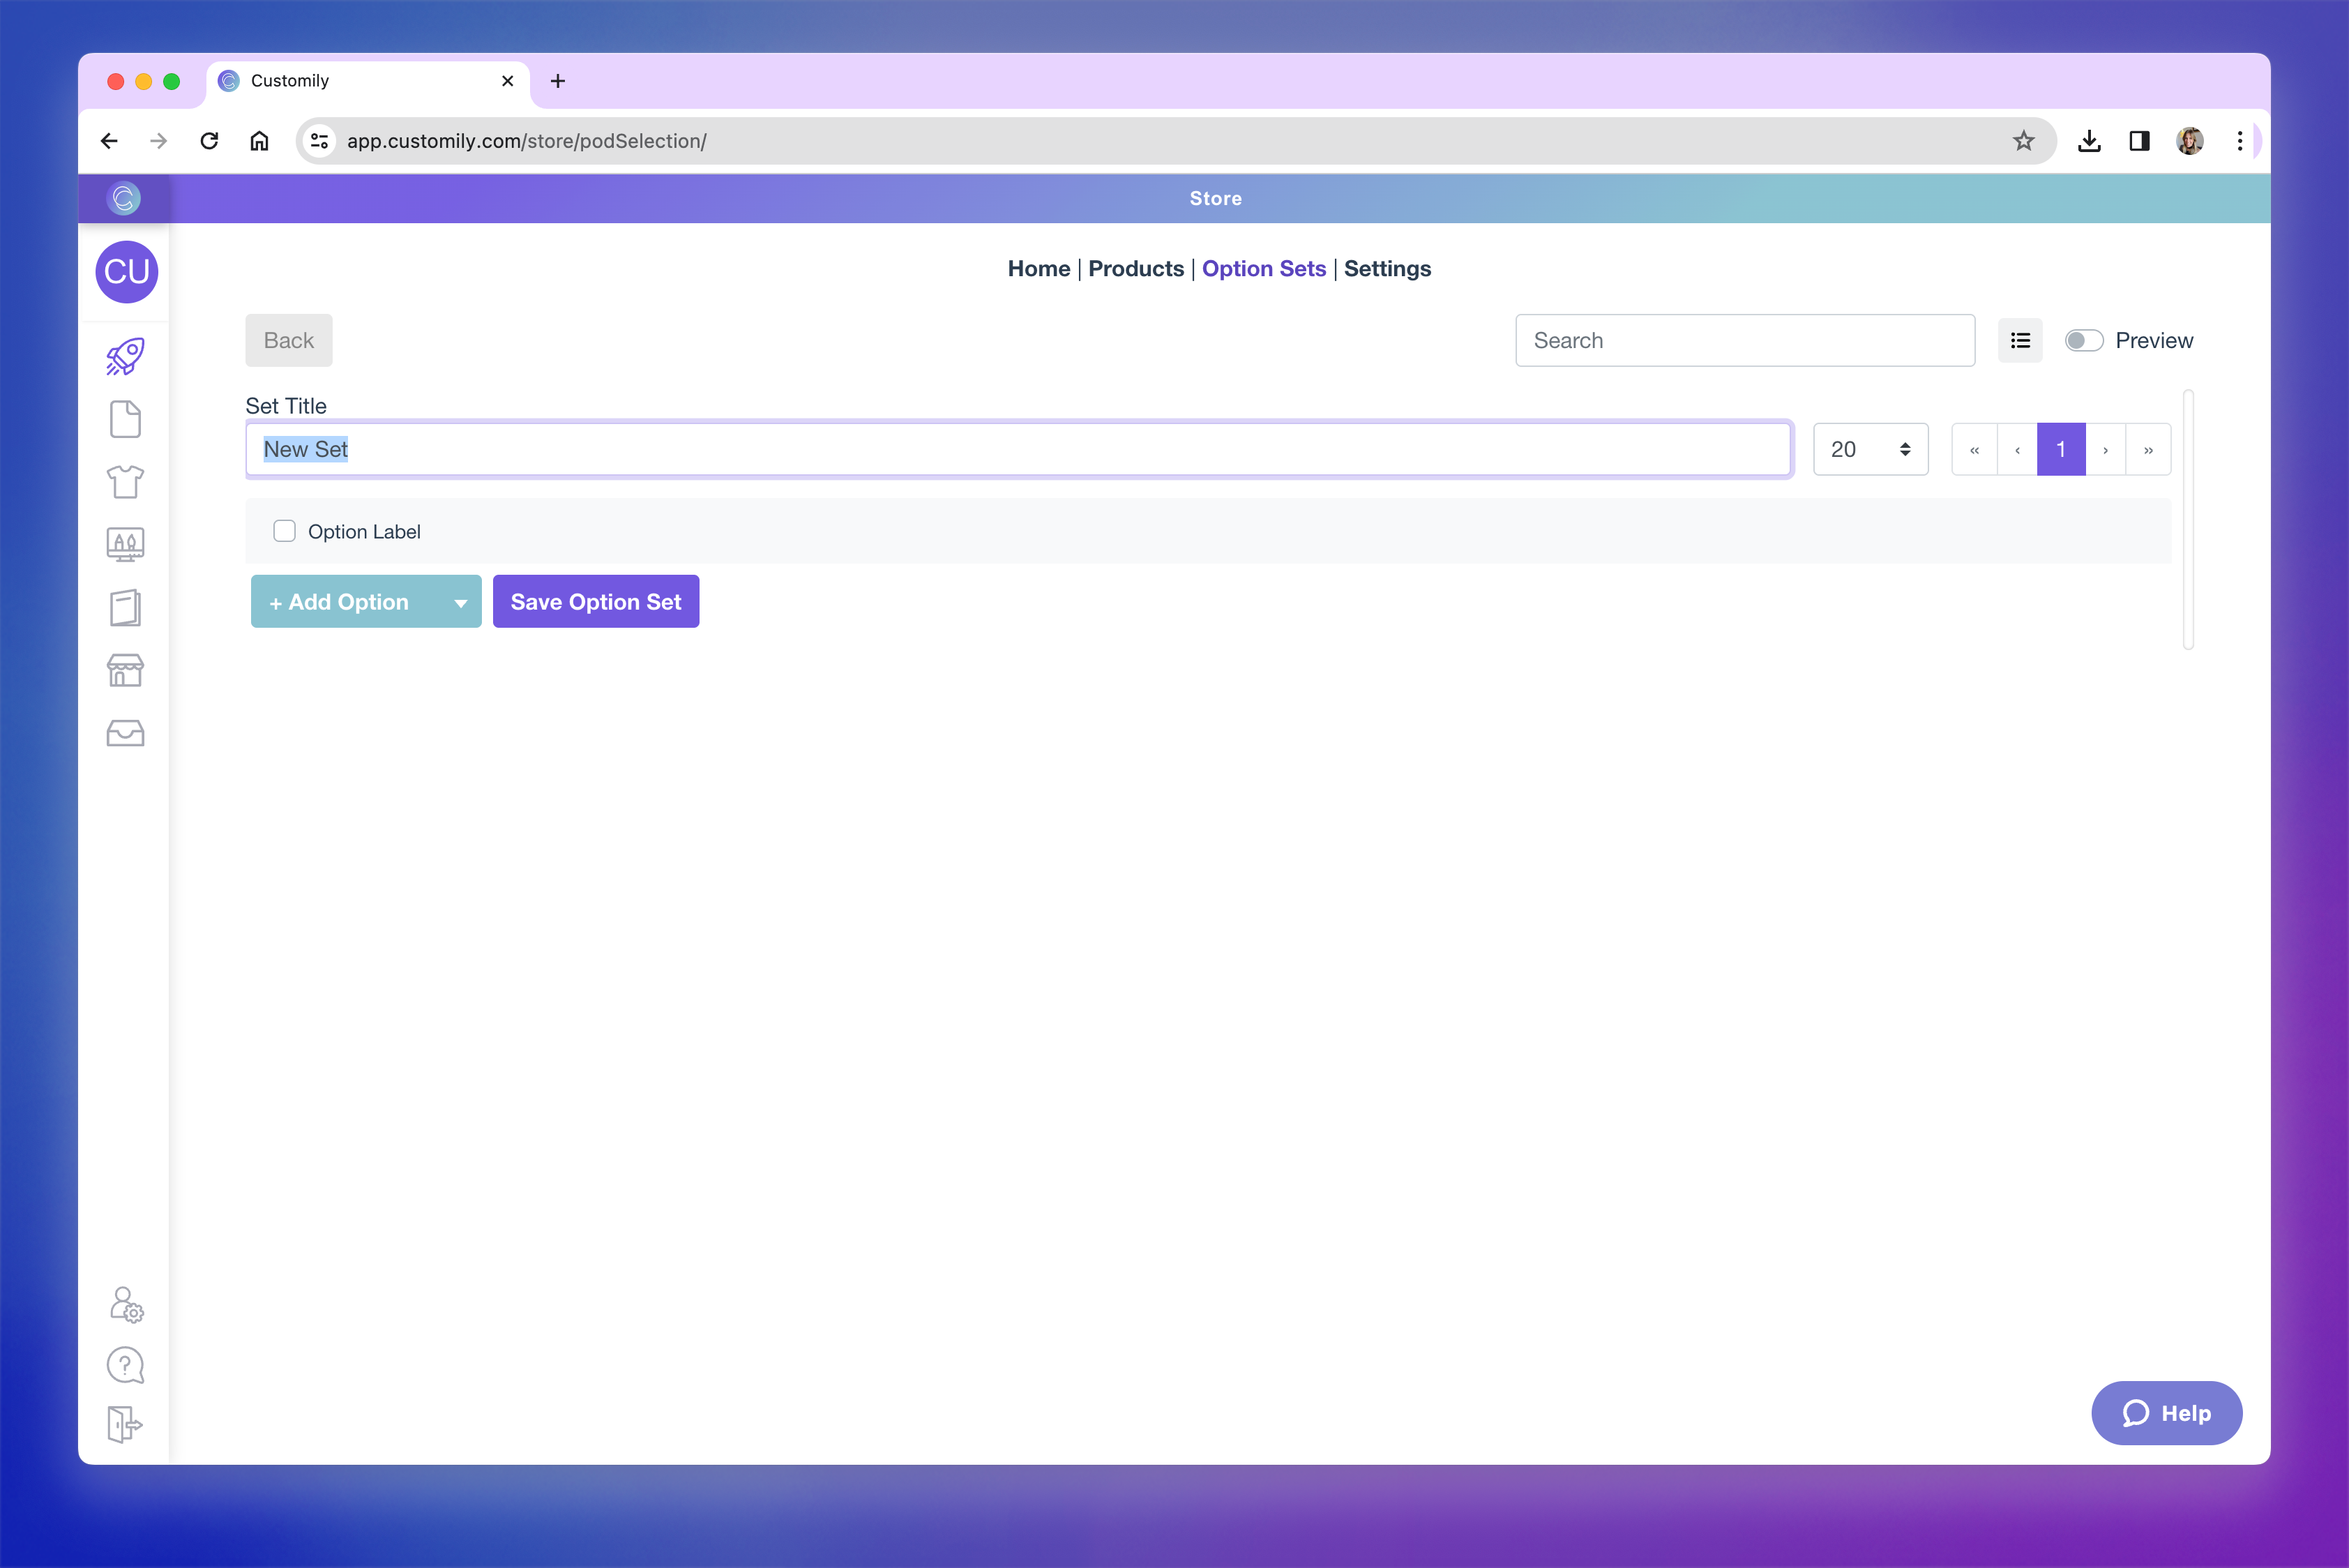This screenshot has height=1568, width=2349.
Task: Open the account settings user-gear icon
Action: tap(126, 1304)
